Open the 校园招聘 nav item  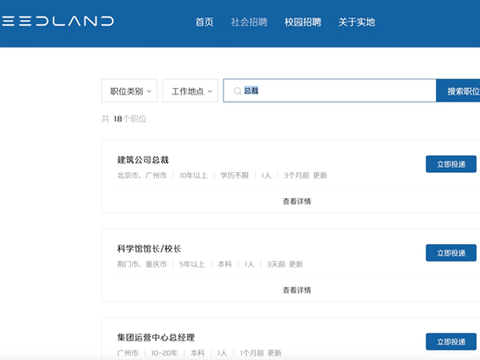[303, 22]
